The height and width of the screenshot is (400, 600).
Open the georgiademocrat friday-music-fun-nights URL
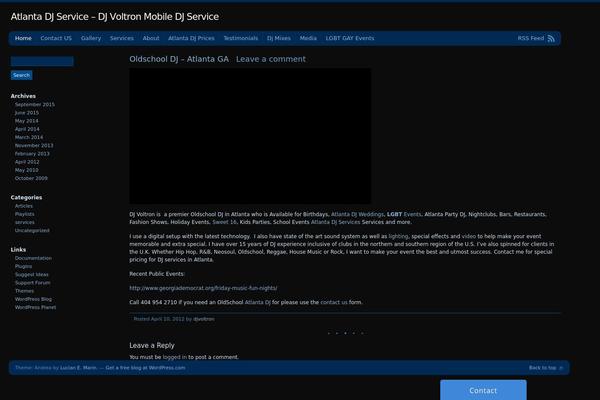[x=203, y=288]
